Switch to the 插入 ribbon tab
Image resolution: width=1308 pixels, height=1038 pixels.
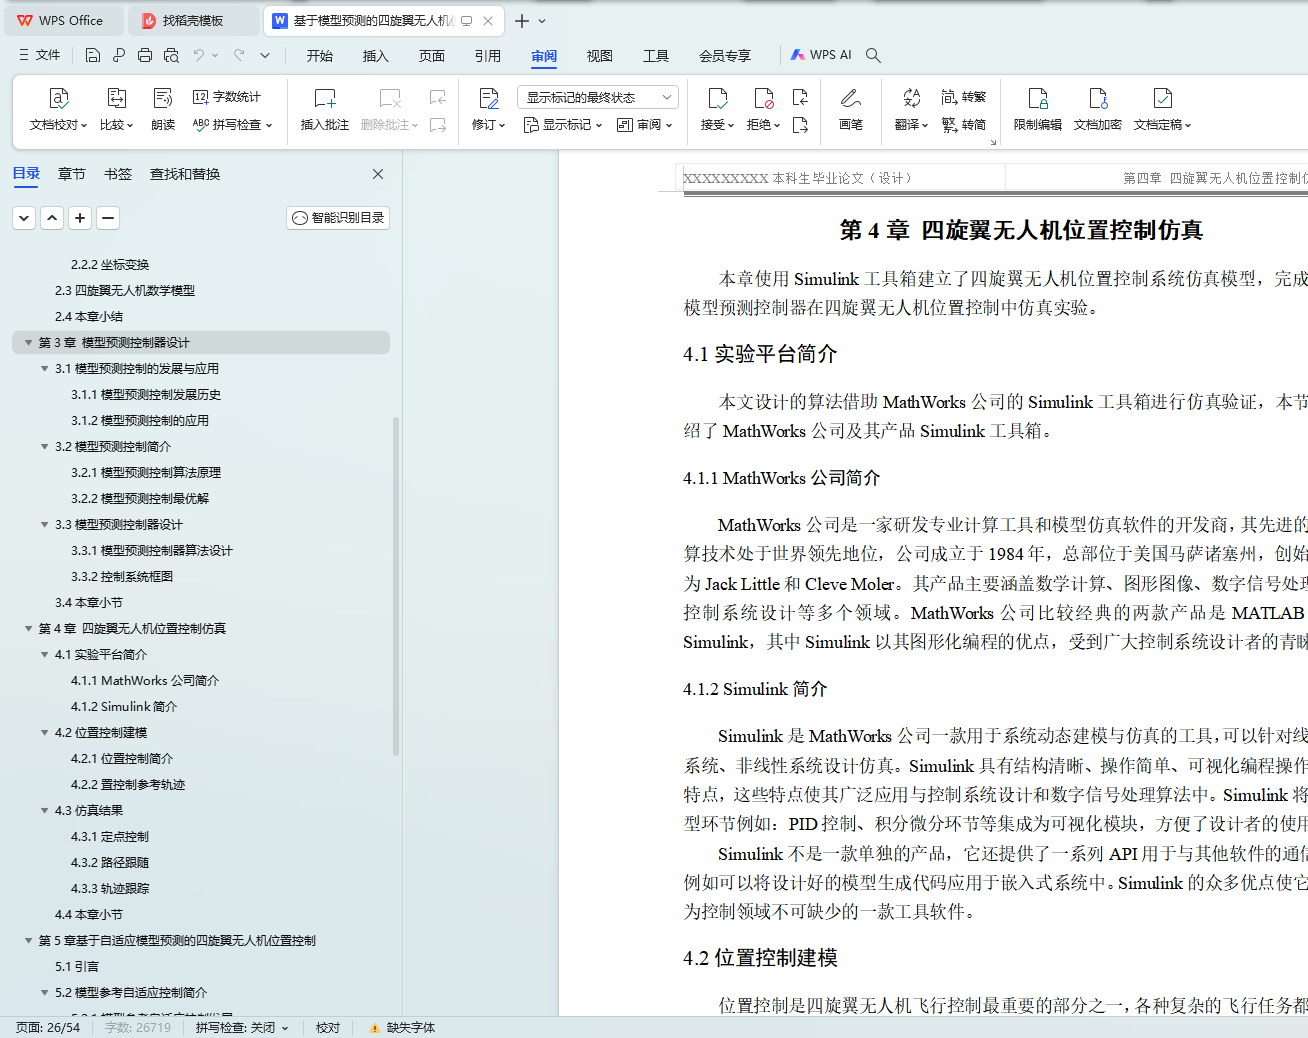pyautogui.click(x=376, y=56)
